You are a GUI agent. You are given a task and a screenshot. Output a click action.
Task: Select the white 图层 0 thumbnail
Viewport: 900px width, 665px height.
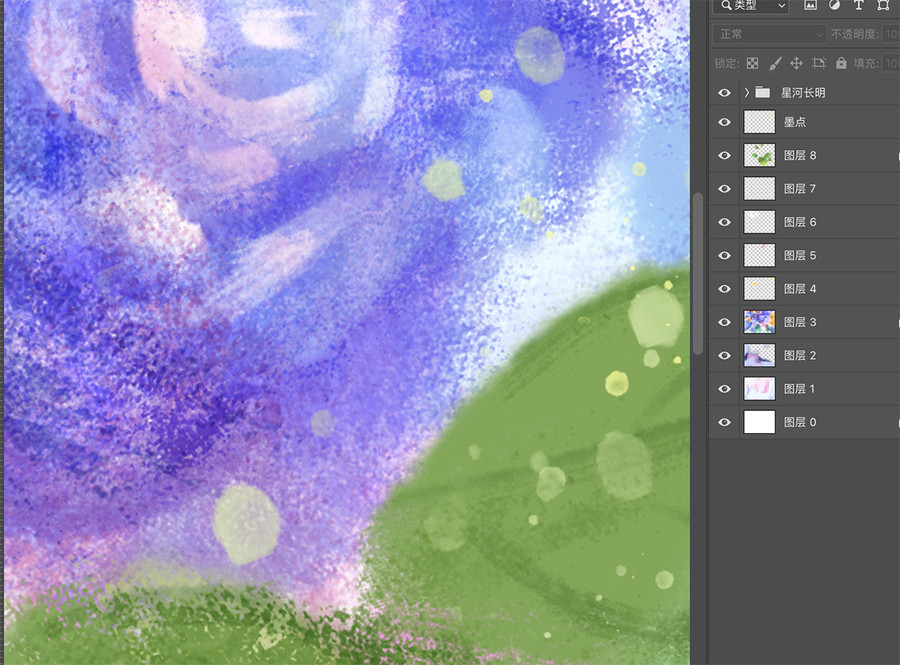tap(759, 422)
